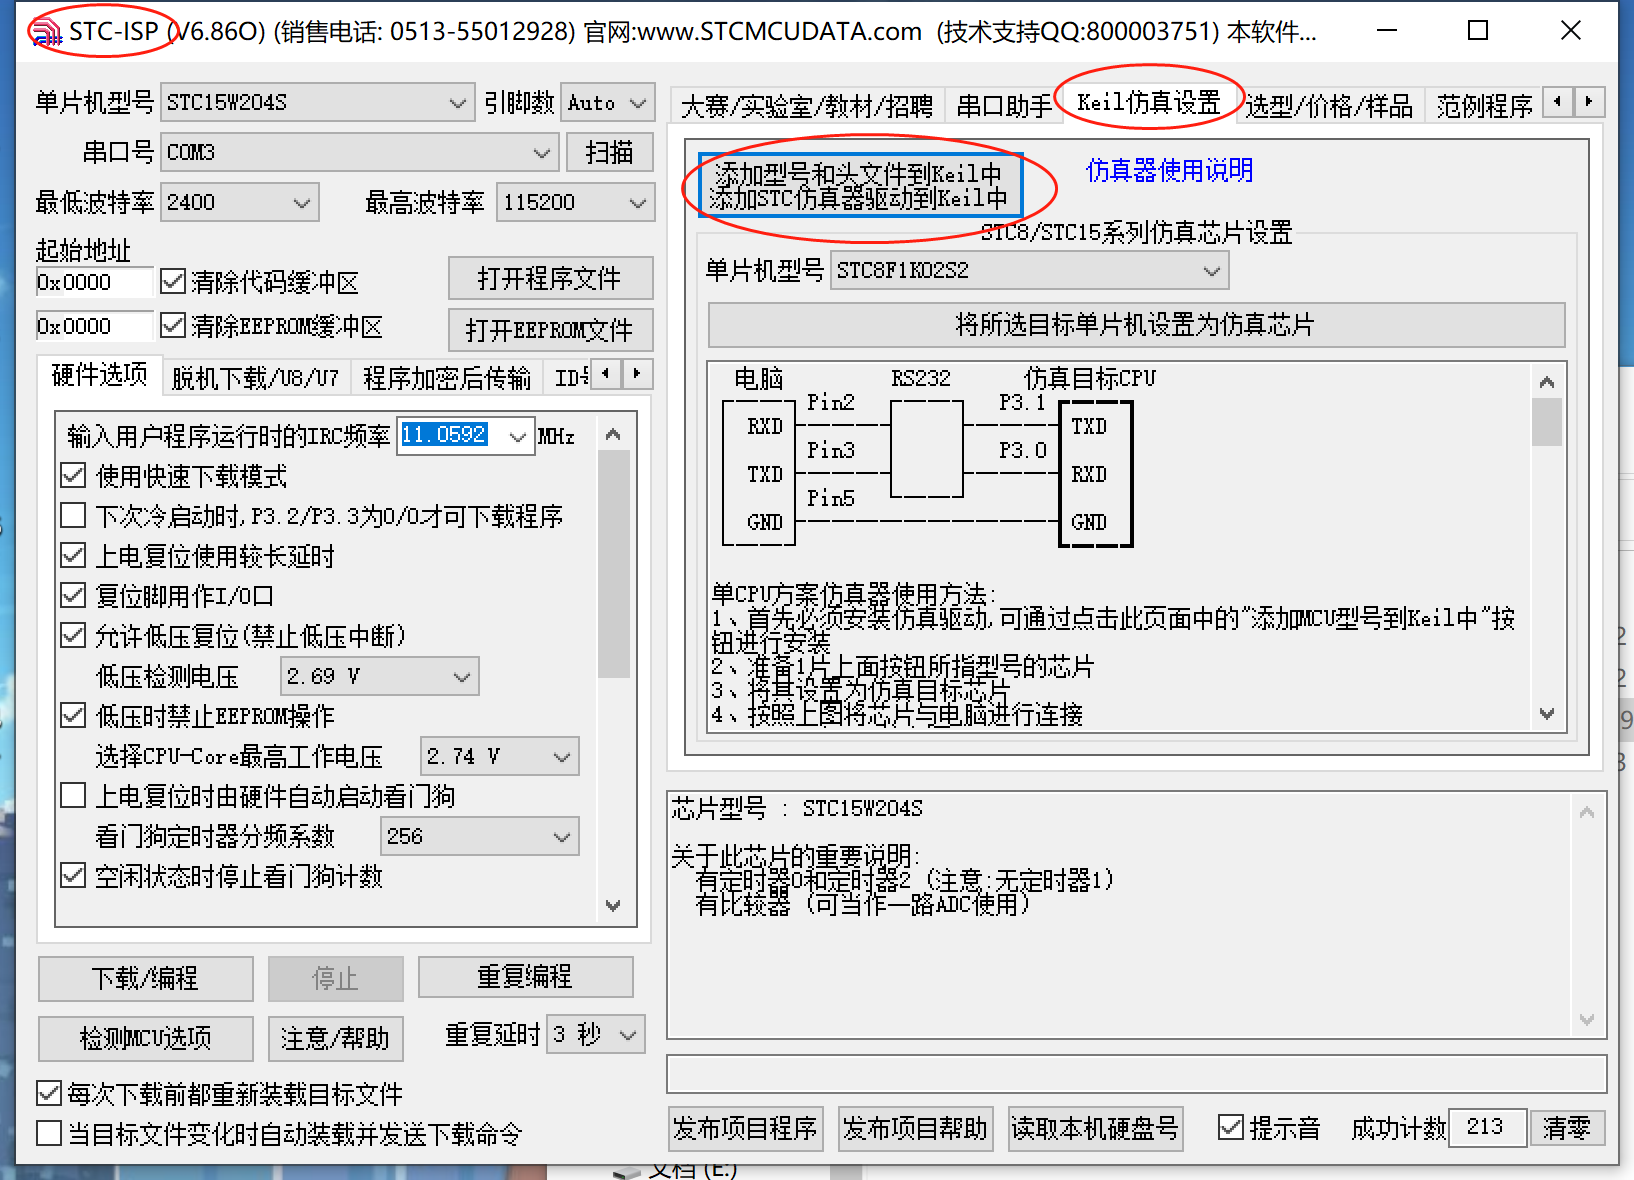Switch to 脱机下载/U8/U7 tab
This screenshot has width=1634, height=1180.
pyautogui.click(x=255, y=378)
